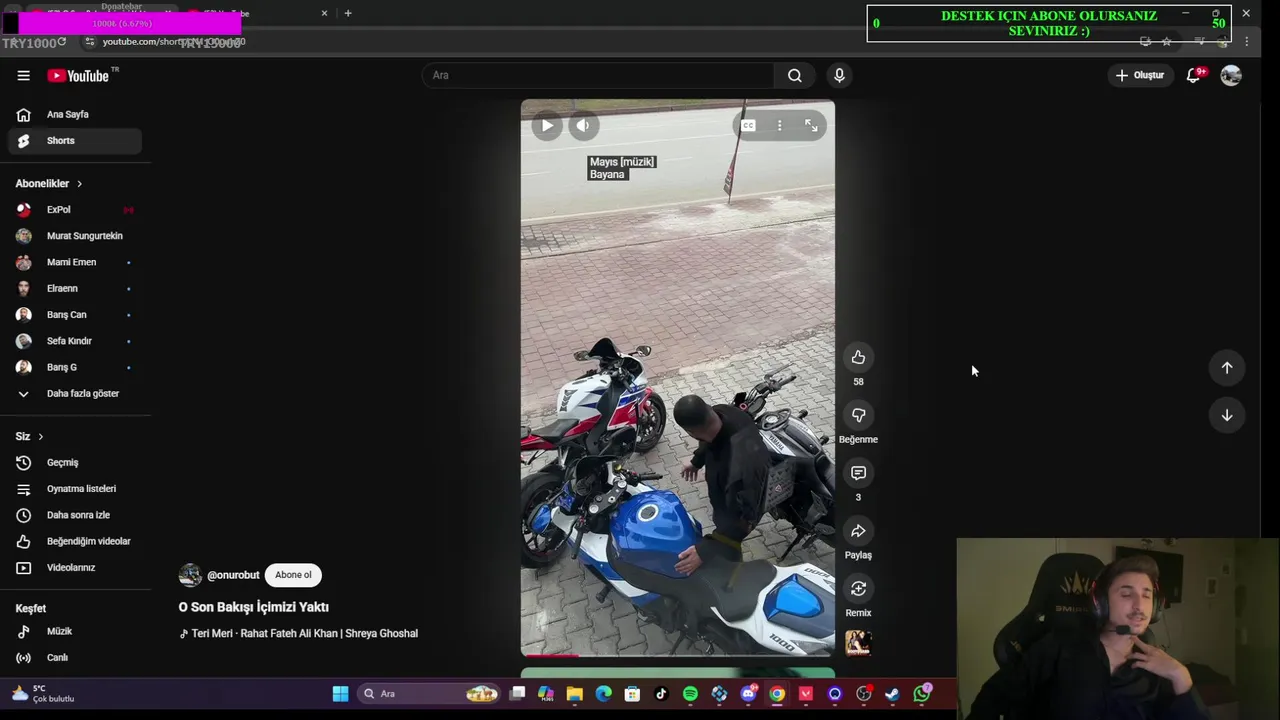
Task: Open the Barış Can channel
Action: [75, 315]
